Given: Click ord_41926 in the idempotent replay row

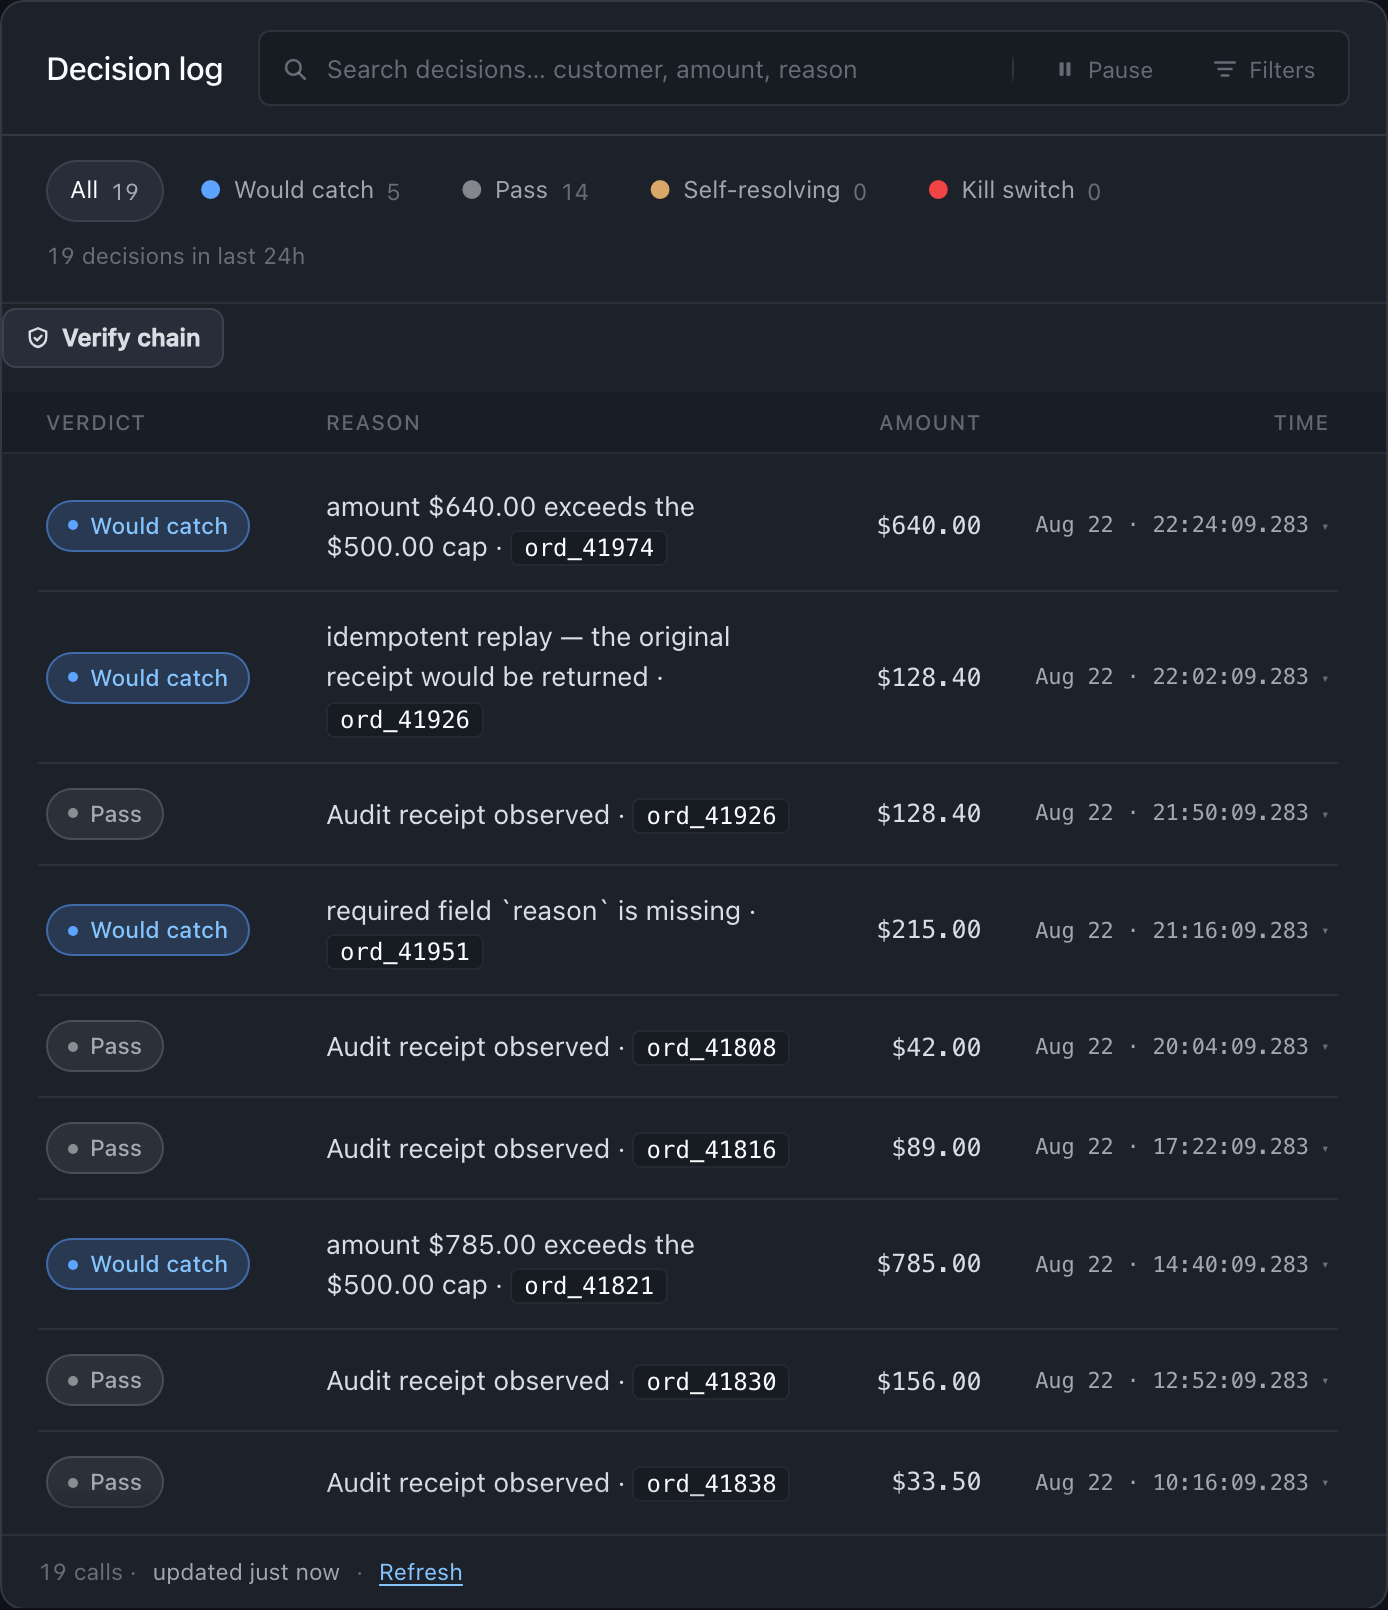Looking at the screenshot, I should (405, 720).
